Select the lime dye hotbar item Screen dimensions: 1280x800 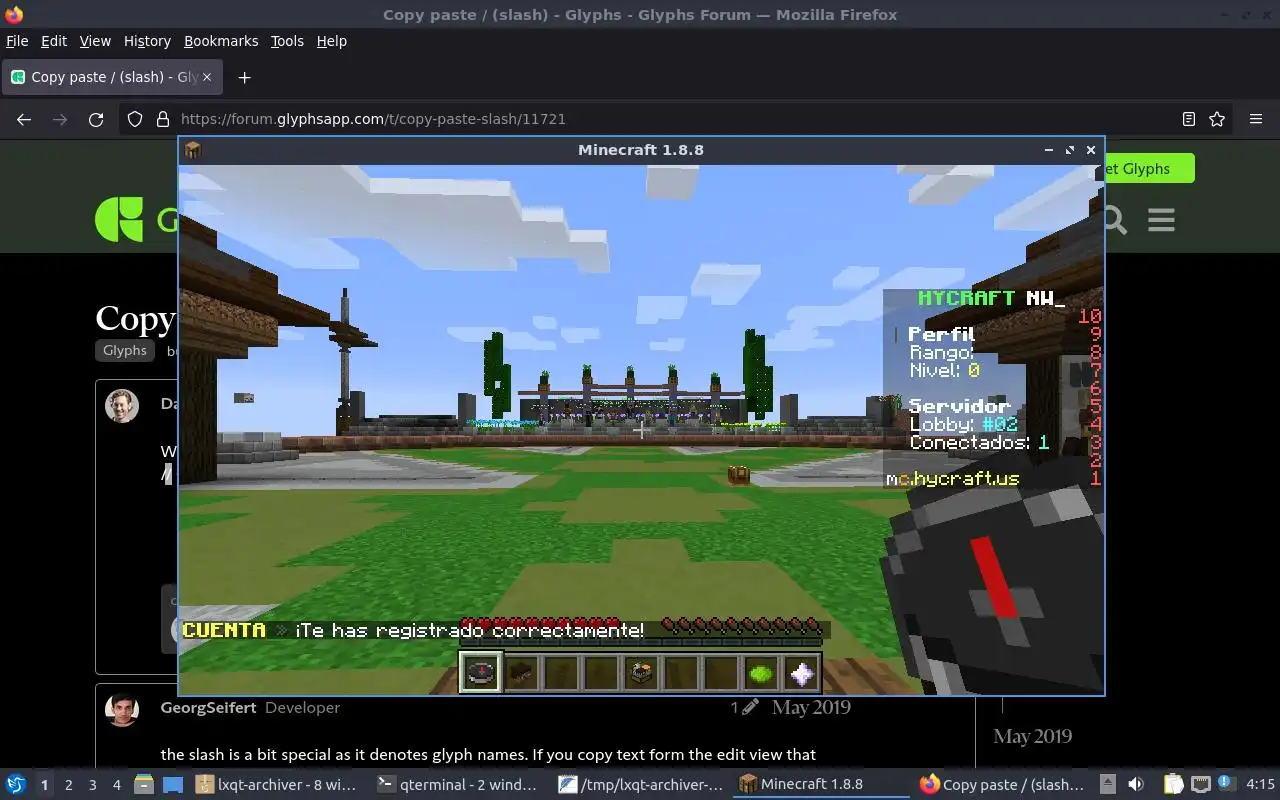pyautogui.click(x=761, y=673)
